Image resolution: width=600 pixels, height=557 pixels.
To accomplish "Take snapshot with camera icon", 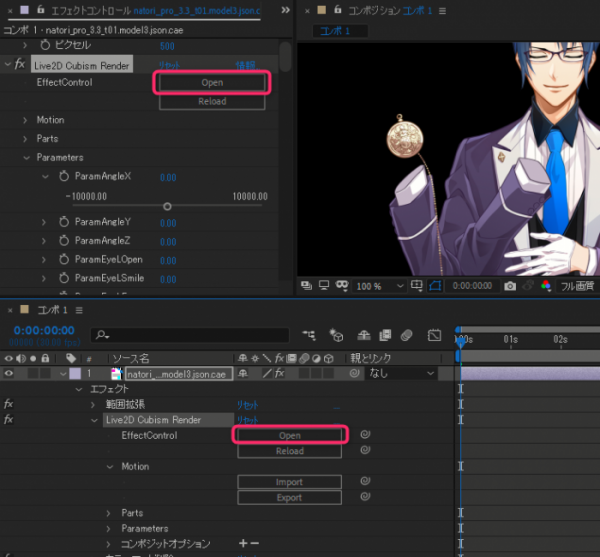I will coord(510,286).
